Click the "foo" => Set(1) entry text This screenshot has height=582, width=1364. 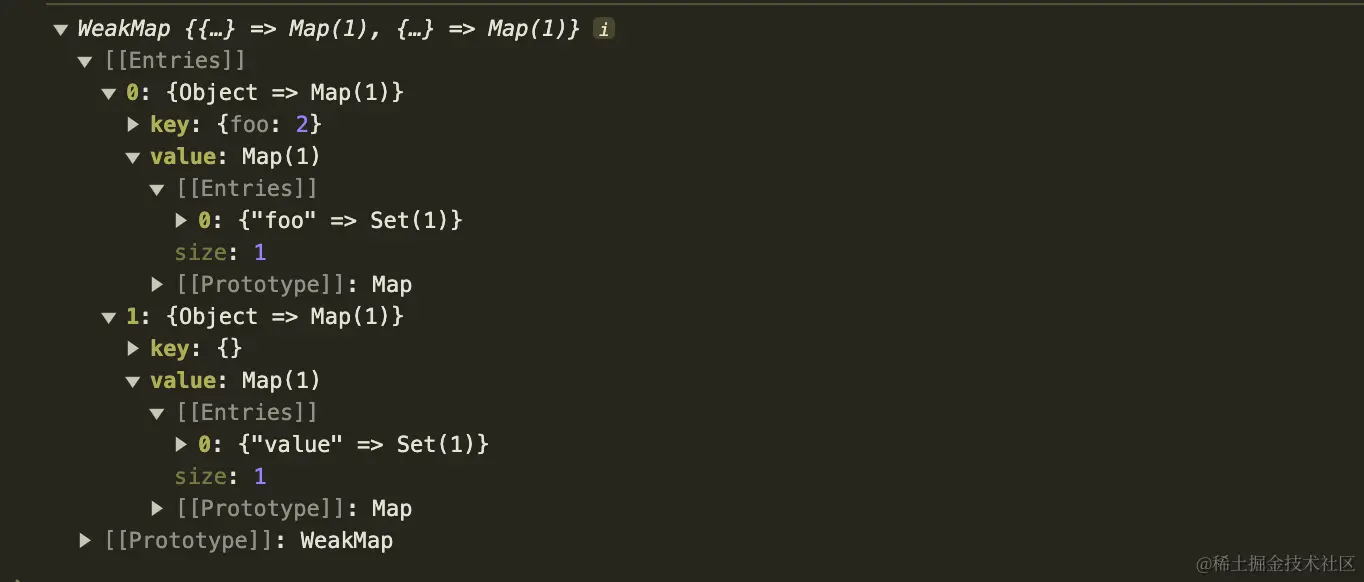point(330,220)
